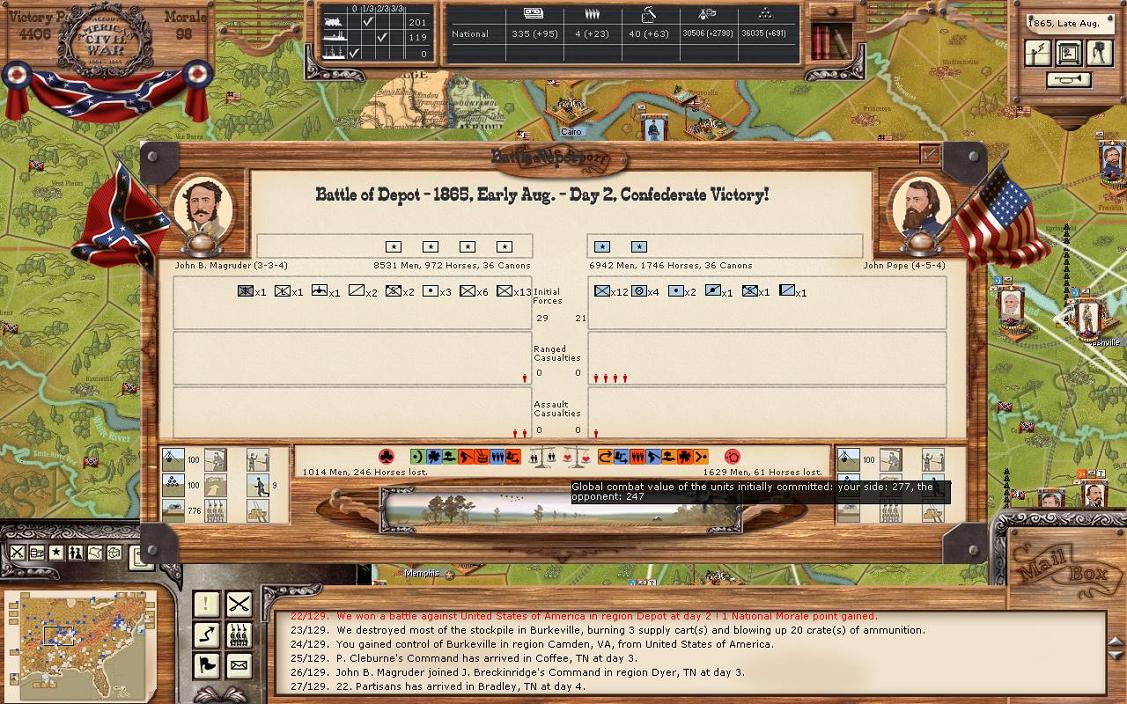Click the 1865, Late Aug. date note
The image size is (1127, 704).
(x=1068, y=22)
